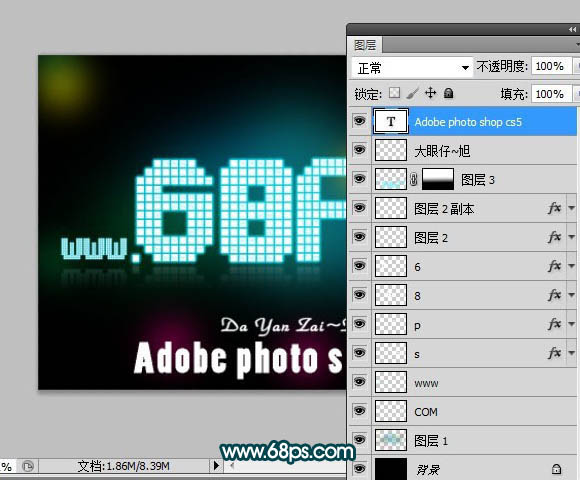This screenshot has width=580, height=480.
Task: Select the COM layer
Action: [x=462, y=411]
